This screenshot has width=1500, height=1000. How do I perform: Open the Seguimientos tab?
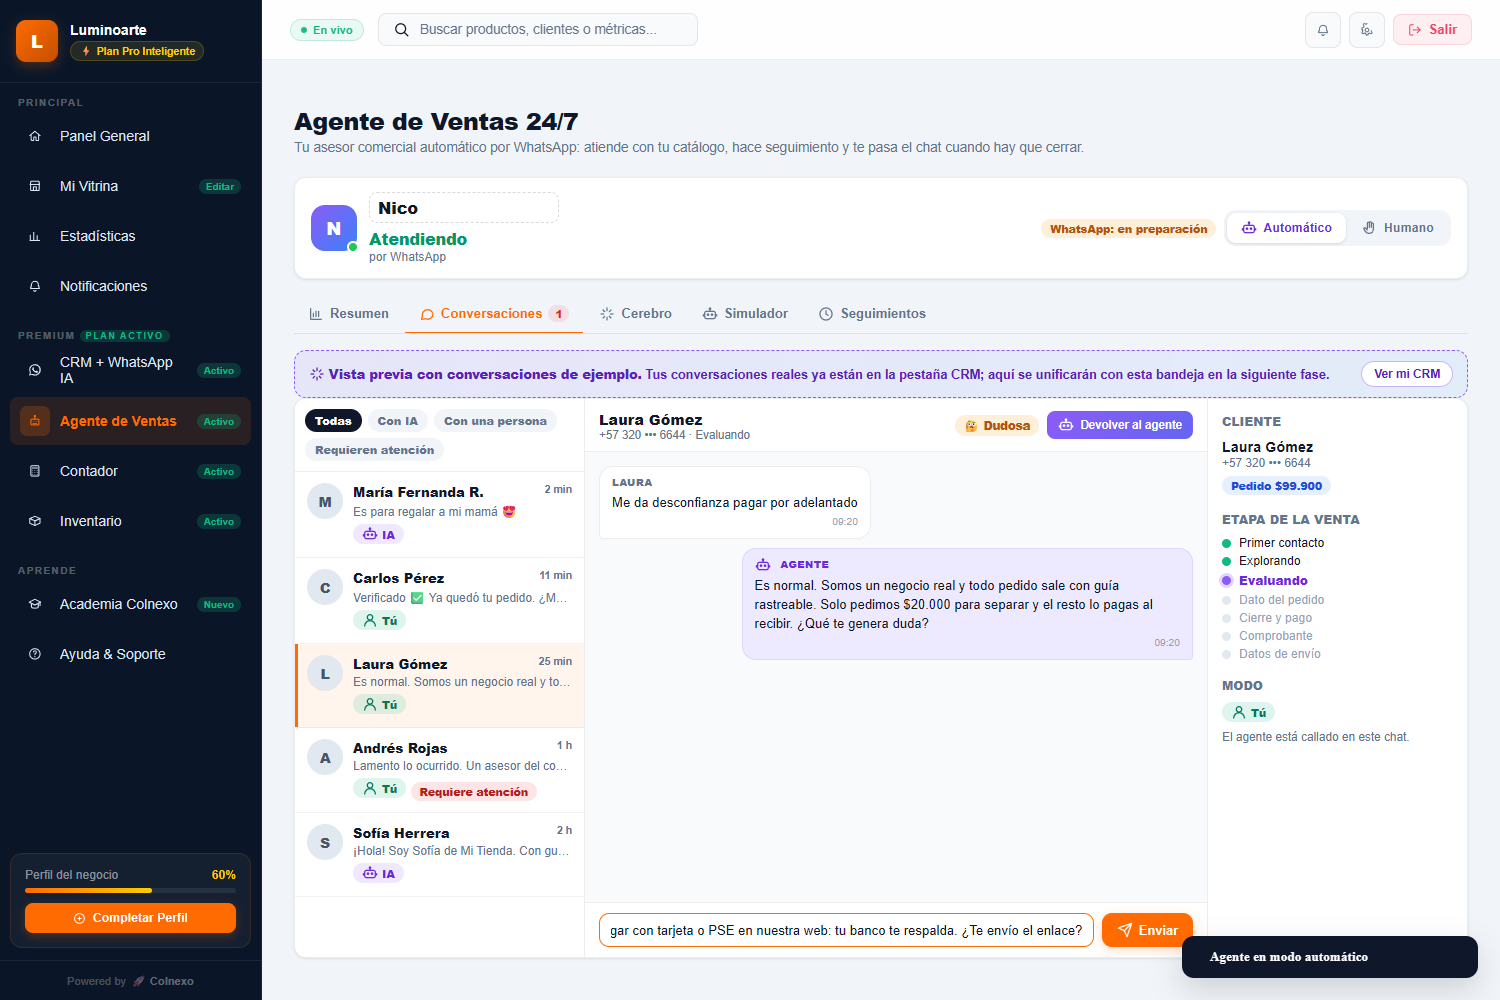click(x=873, y=314)
